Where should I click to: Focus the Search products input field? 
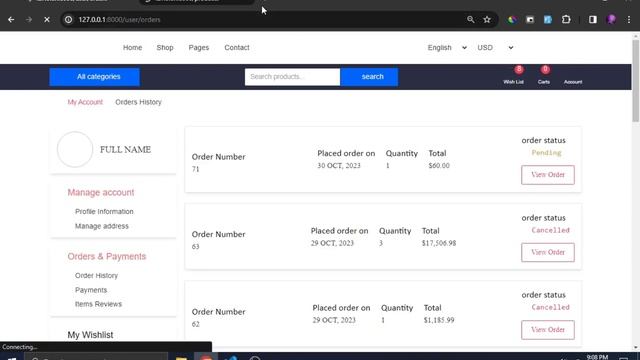[292, 77]
